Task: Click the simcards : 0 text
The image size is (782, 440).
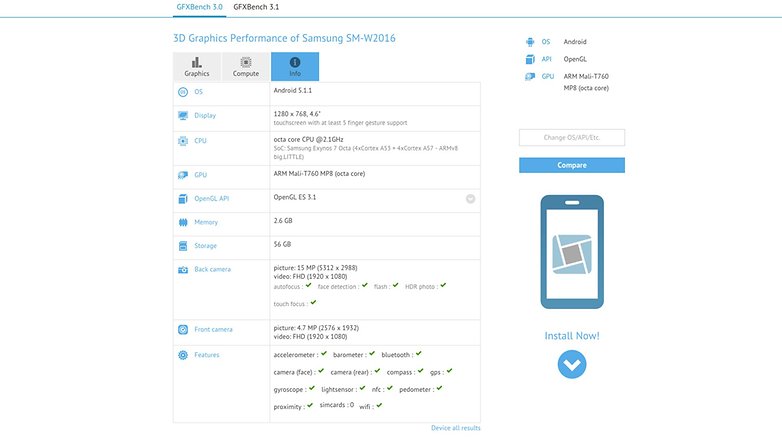Action: 337,405
